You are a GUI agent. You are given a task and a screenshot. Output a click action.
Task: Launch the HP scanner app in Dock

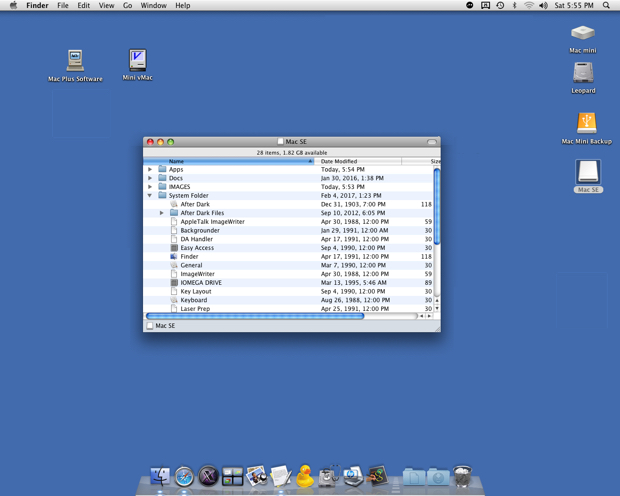coord(353,476)
